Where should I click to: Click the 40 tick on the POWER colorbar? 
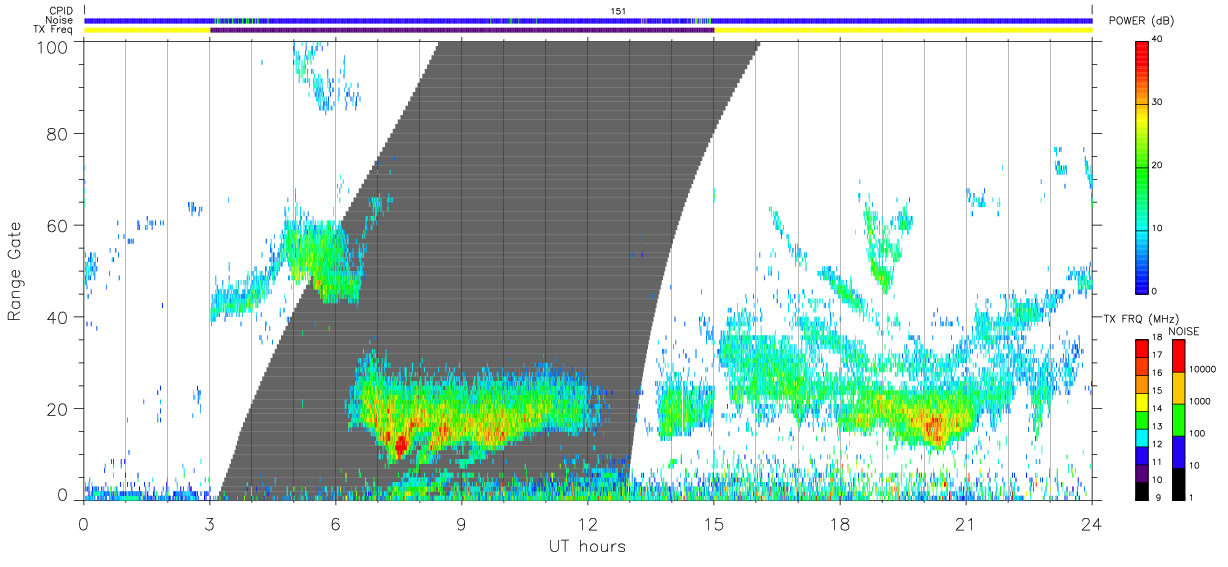coord(1159,40)
